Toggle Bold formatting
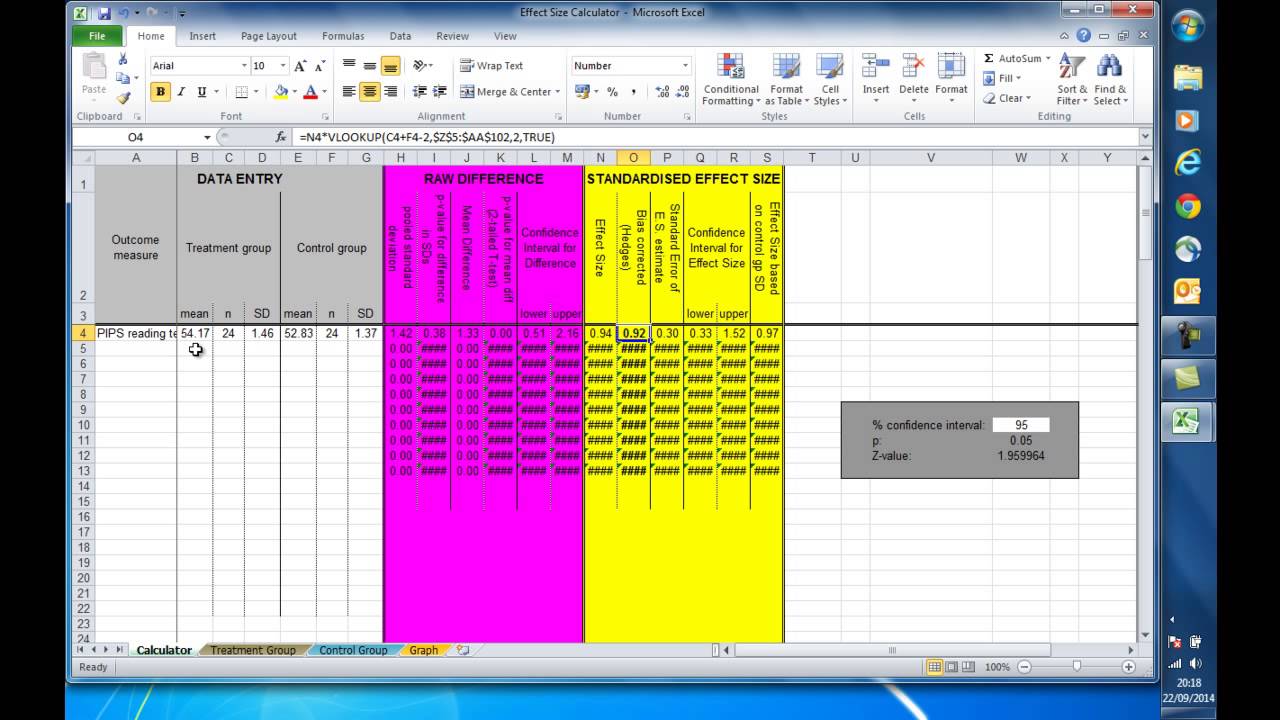The height and width of the screenshot is (720, 1280). (x=160, y=92)
